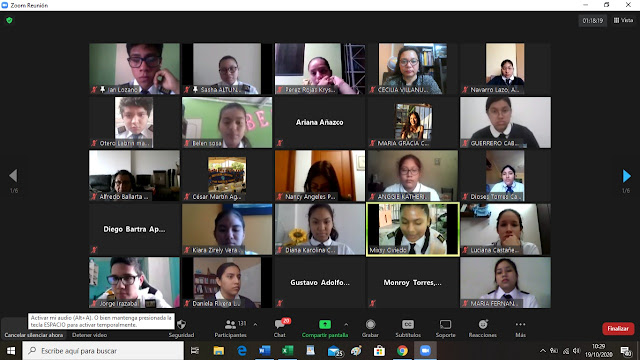The width and height of the screenshot is (640, 360).
Task: Select César Martín Ag video tile
Action: 227,176
